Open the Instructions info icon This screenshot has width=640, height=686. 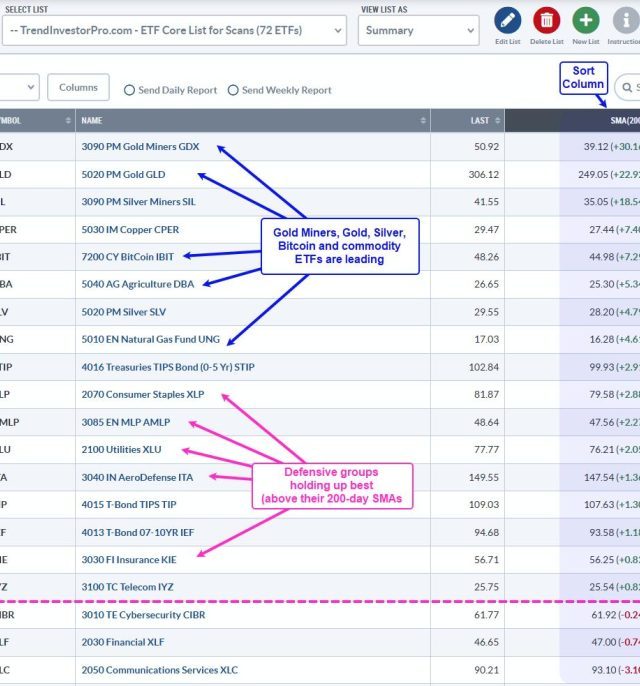click(x=626, y=20)
